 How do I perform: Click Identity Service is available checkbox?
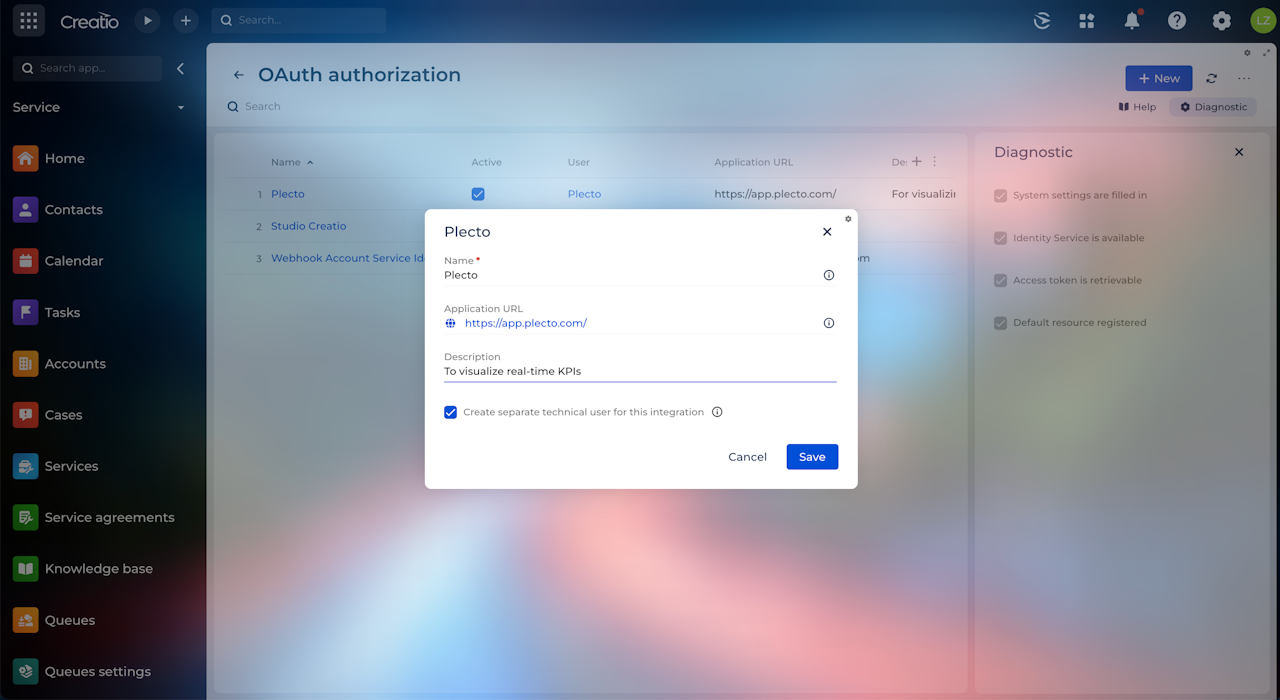[x=1000, y=238]
